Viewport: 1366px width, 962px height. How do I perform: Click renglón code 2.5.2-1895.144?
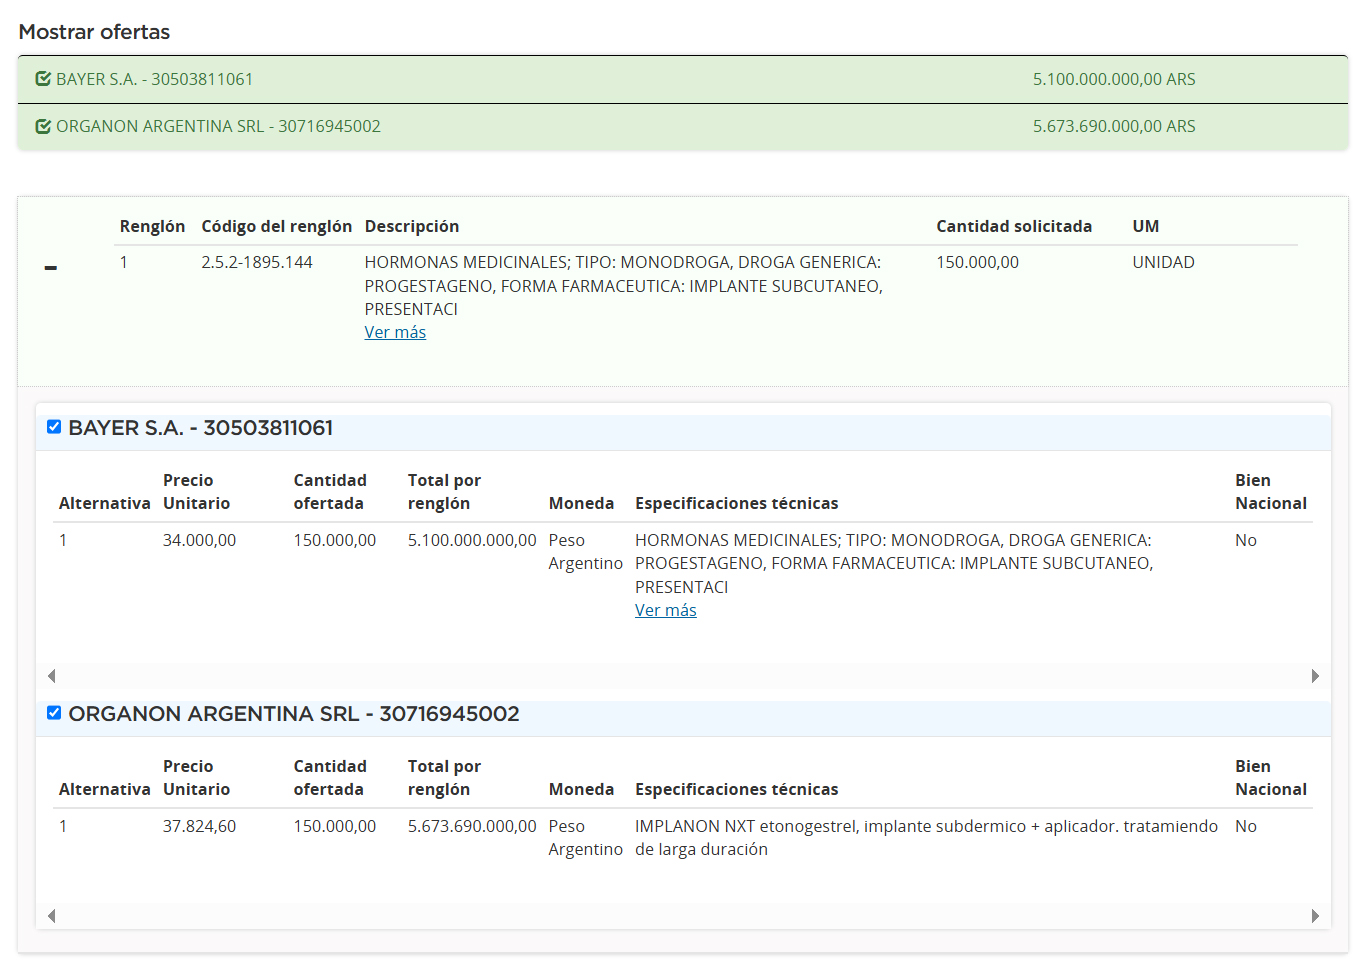coord(257,262)
